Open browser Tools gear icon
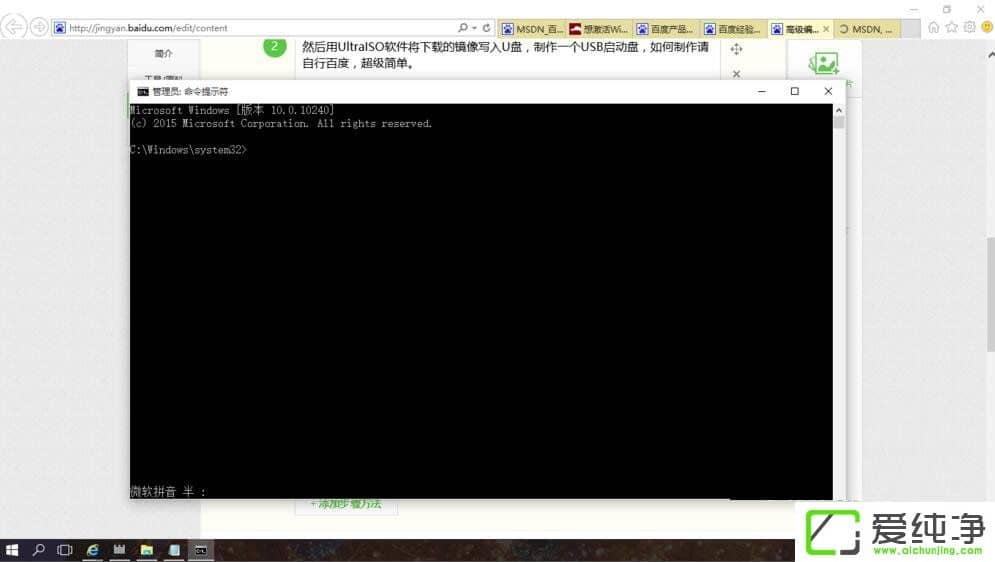 click(969, 27)
